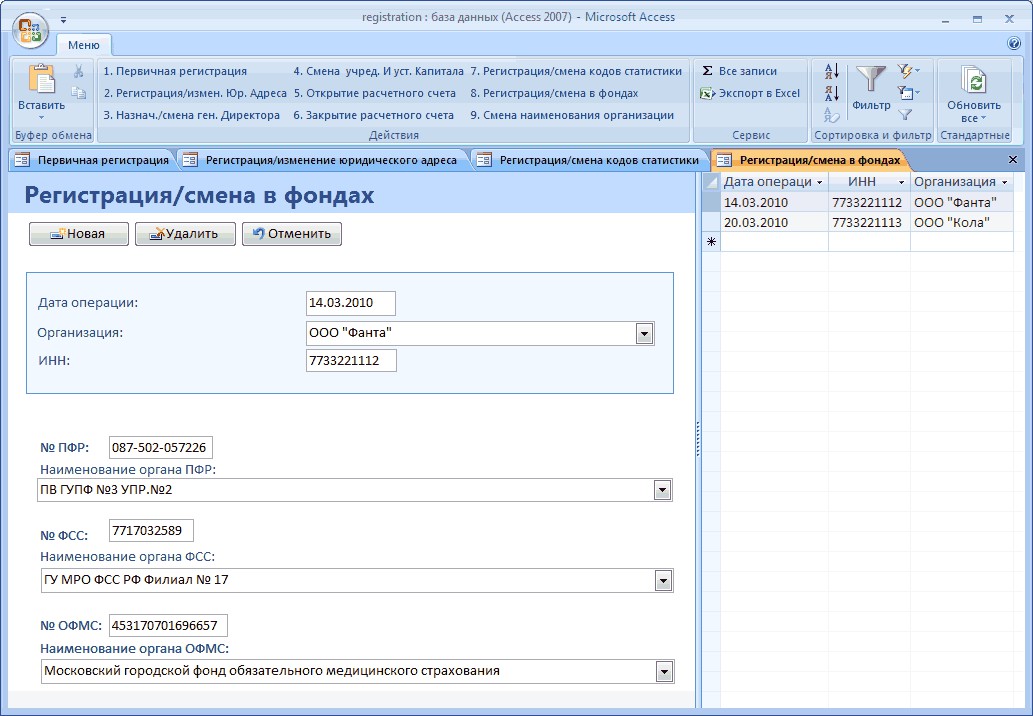Open the Вставить paste options arrow

(41, 118)
